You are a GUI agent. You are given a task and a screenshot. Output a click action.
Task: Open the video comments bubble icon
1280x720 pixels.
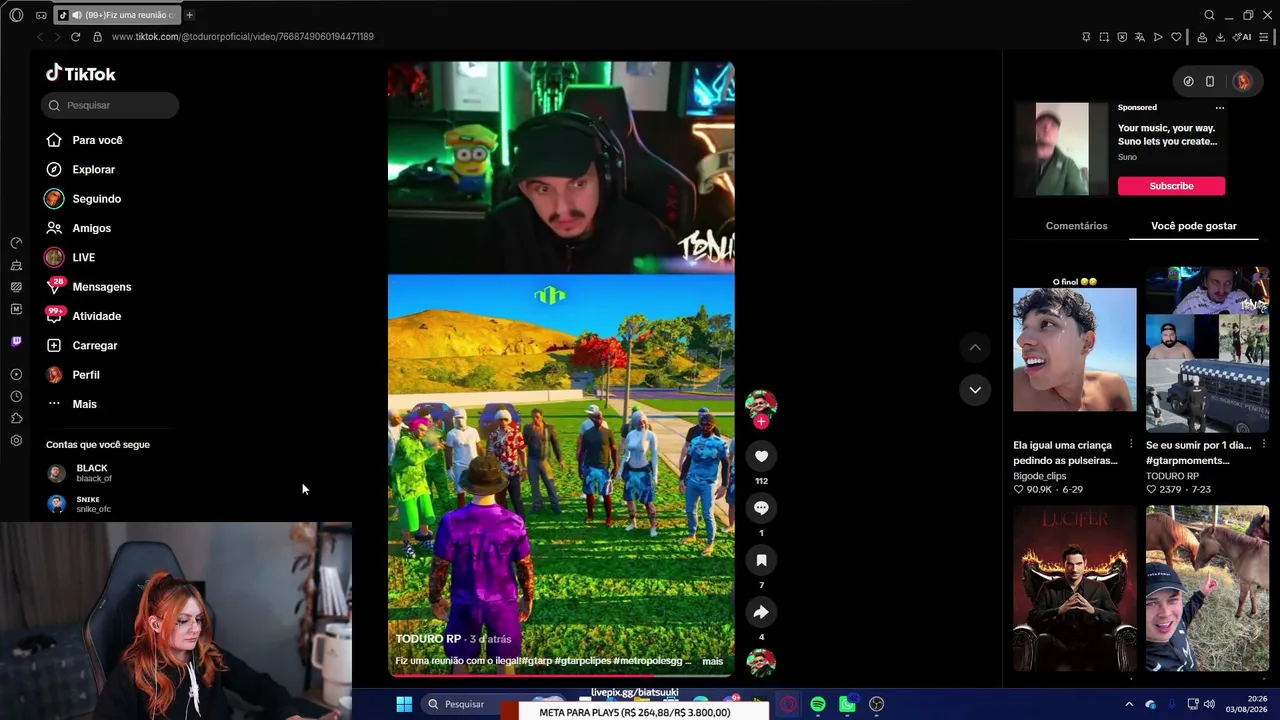click(x=761, y=508)
